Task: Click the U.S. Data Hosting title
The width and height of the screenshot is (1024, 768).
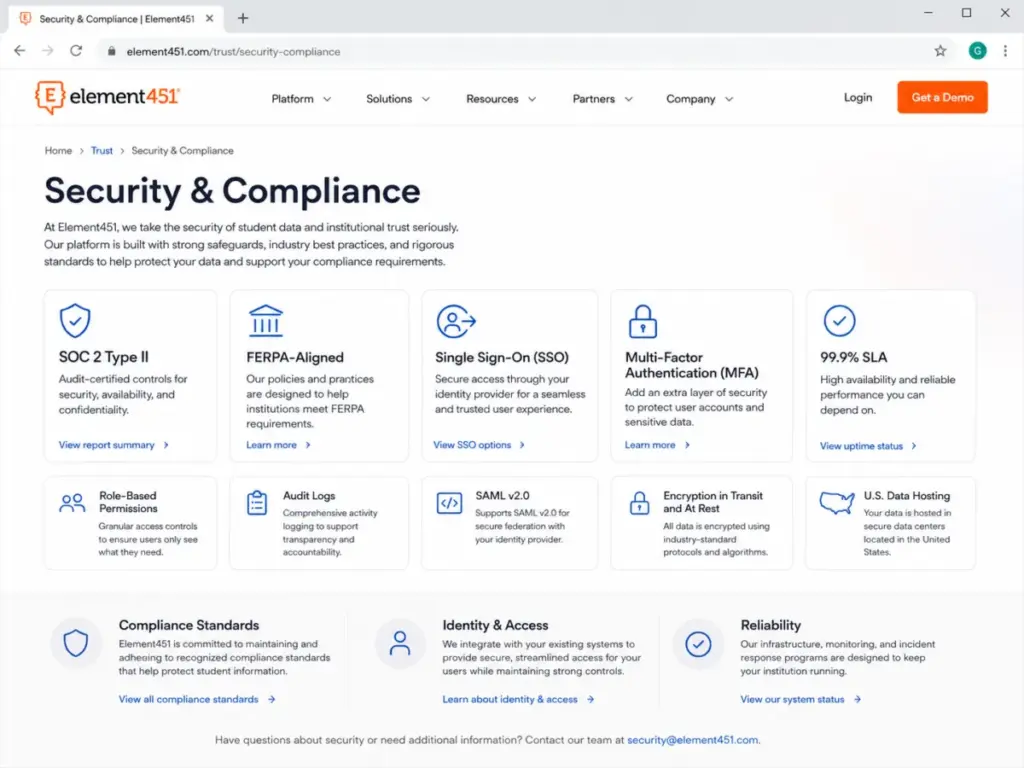Action: pos(906,496)
